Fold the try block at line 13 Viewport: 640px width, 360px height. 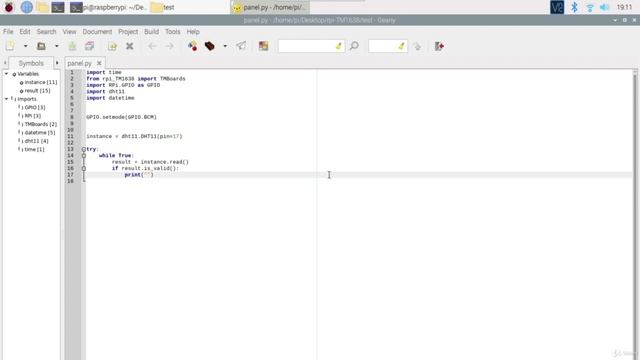[x=84, y=149]
